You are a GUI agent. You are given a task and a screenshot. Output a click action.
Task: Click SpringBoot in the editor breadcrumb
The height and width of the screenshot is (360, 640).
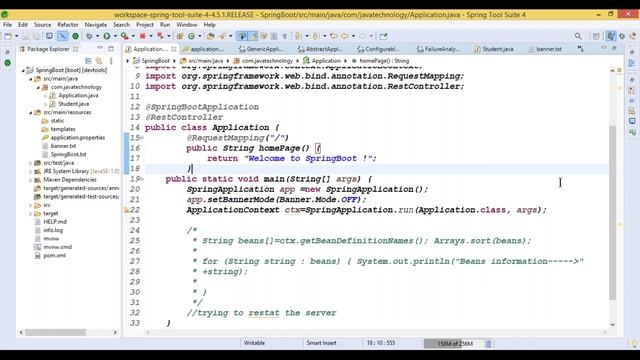pyautogui.click(x=155, y=61)
